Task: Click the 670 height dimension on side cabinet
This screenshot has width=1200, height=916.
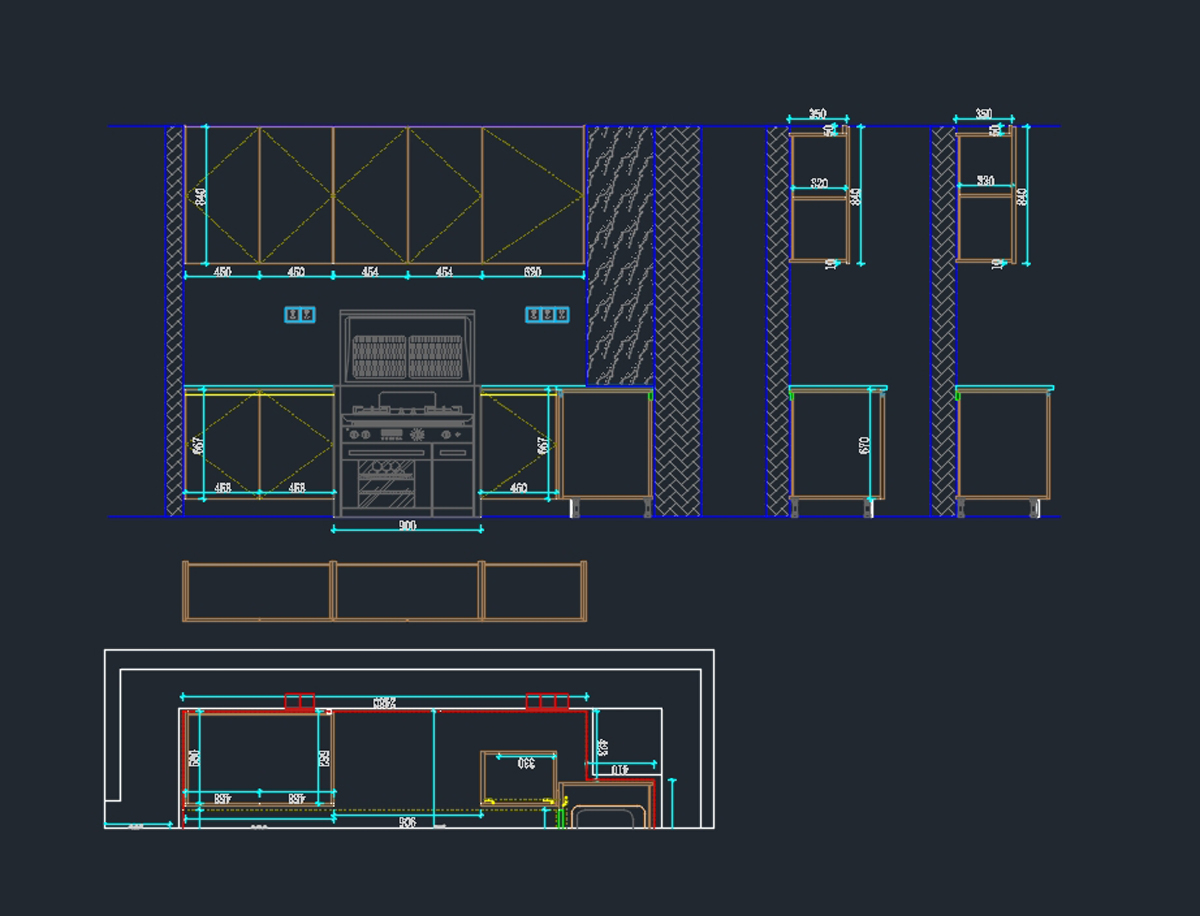Action: (865, 444)
